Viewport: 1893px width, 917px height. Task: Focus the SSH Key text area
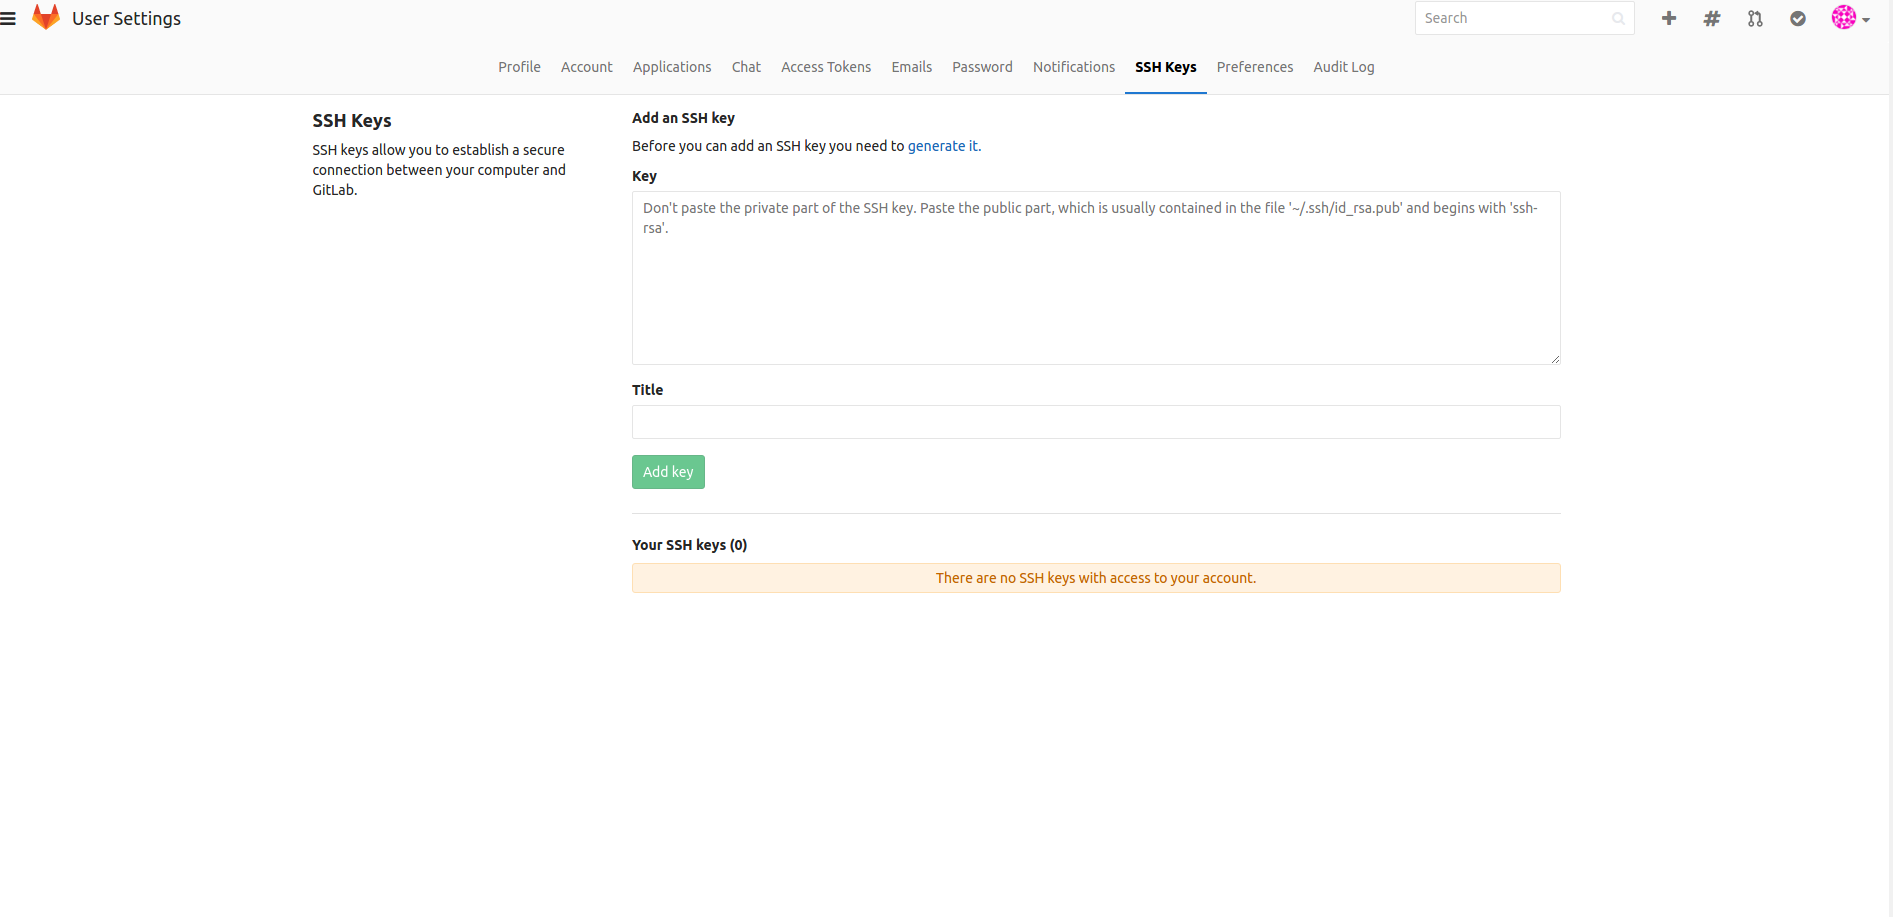pyautogui.click(x=1095, y=278)
